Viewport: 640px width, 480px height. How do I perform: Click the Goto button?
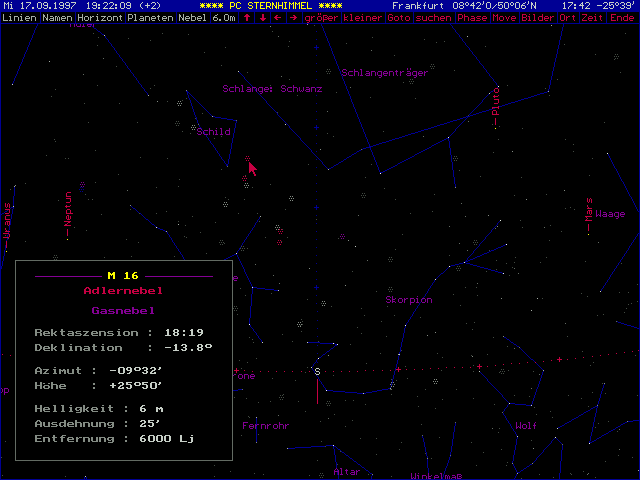(x=399, y=18)
